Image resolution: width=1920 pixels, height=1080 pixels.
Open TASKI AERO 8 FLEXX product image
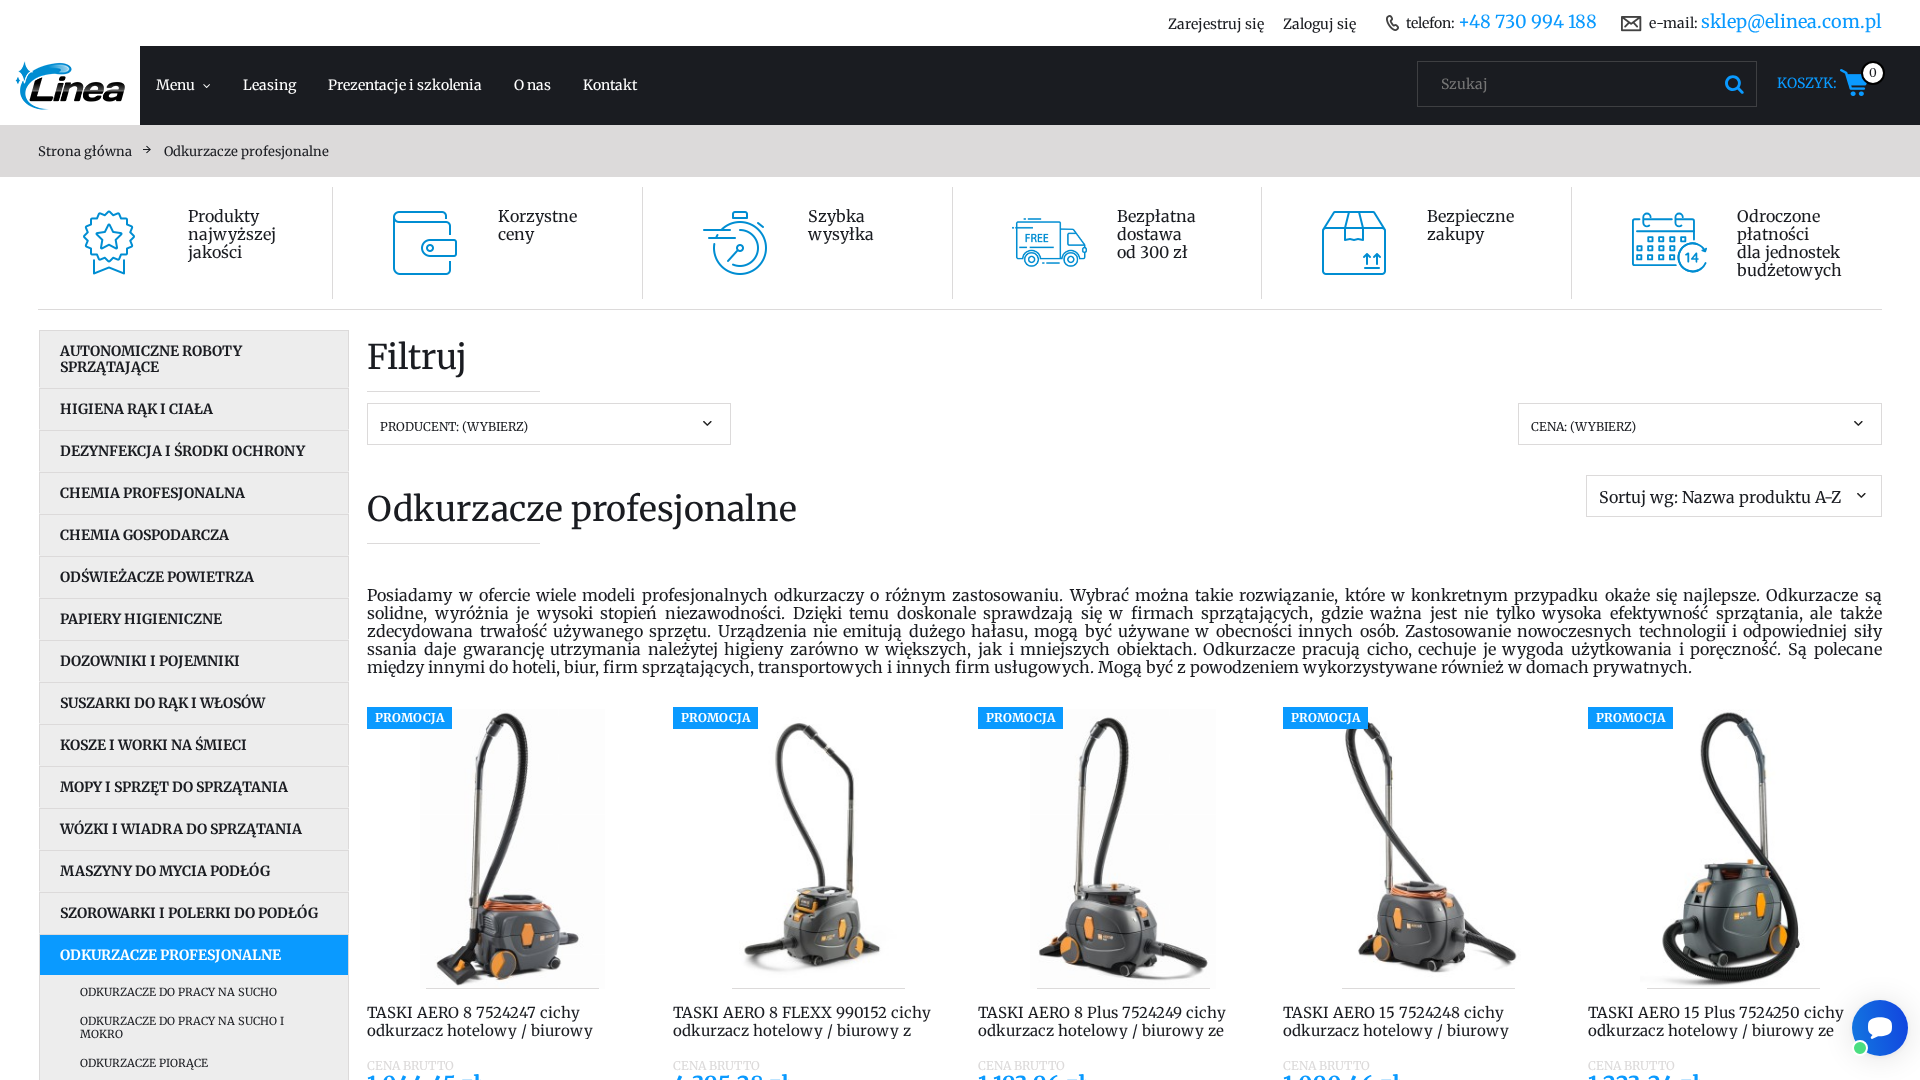click(x=818, y=848)
